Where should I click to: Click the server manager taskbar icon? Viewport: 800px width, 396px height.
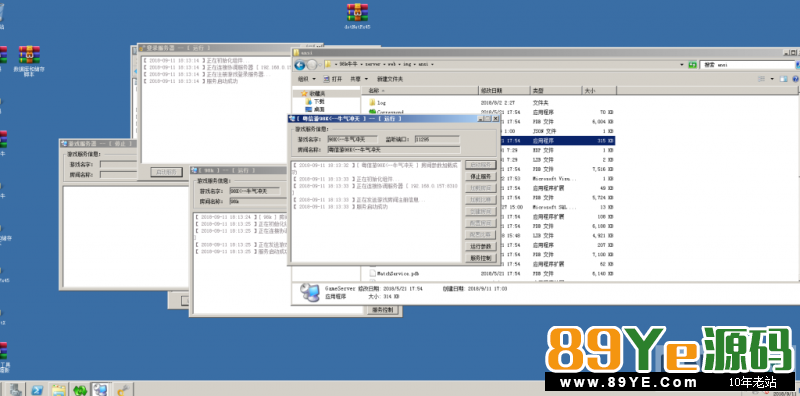(15, 389)
